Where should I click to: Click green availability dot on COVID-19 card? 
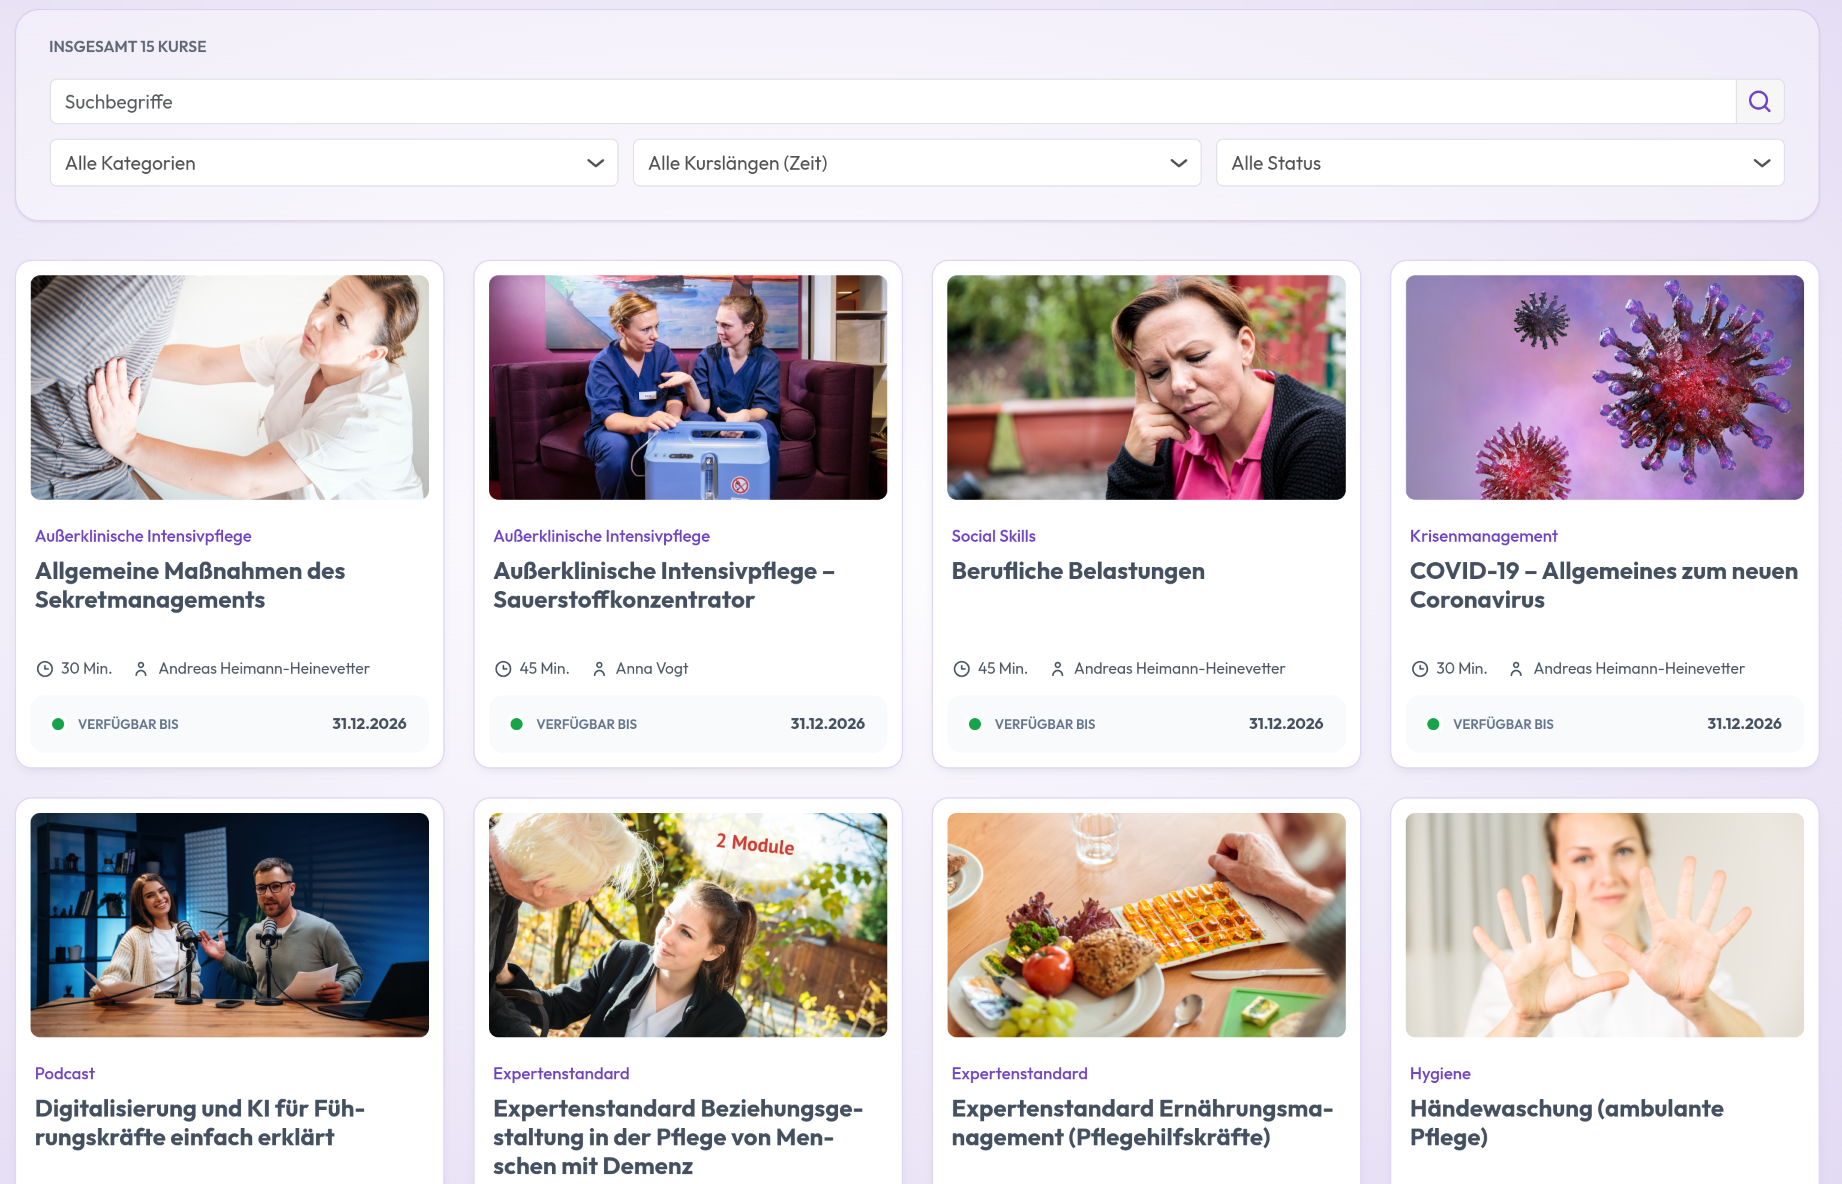click(1433, 724)
